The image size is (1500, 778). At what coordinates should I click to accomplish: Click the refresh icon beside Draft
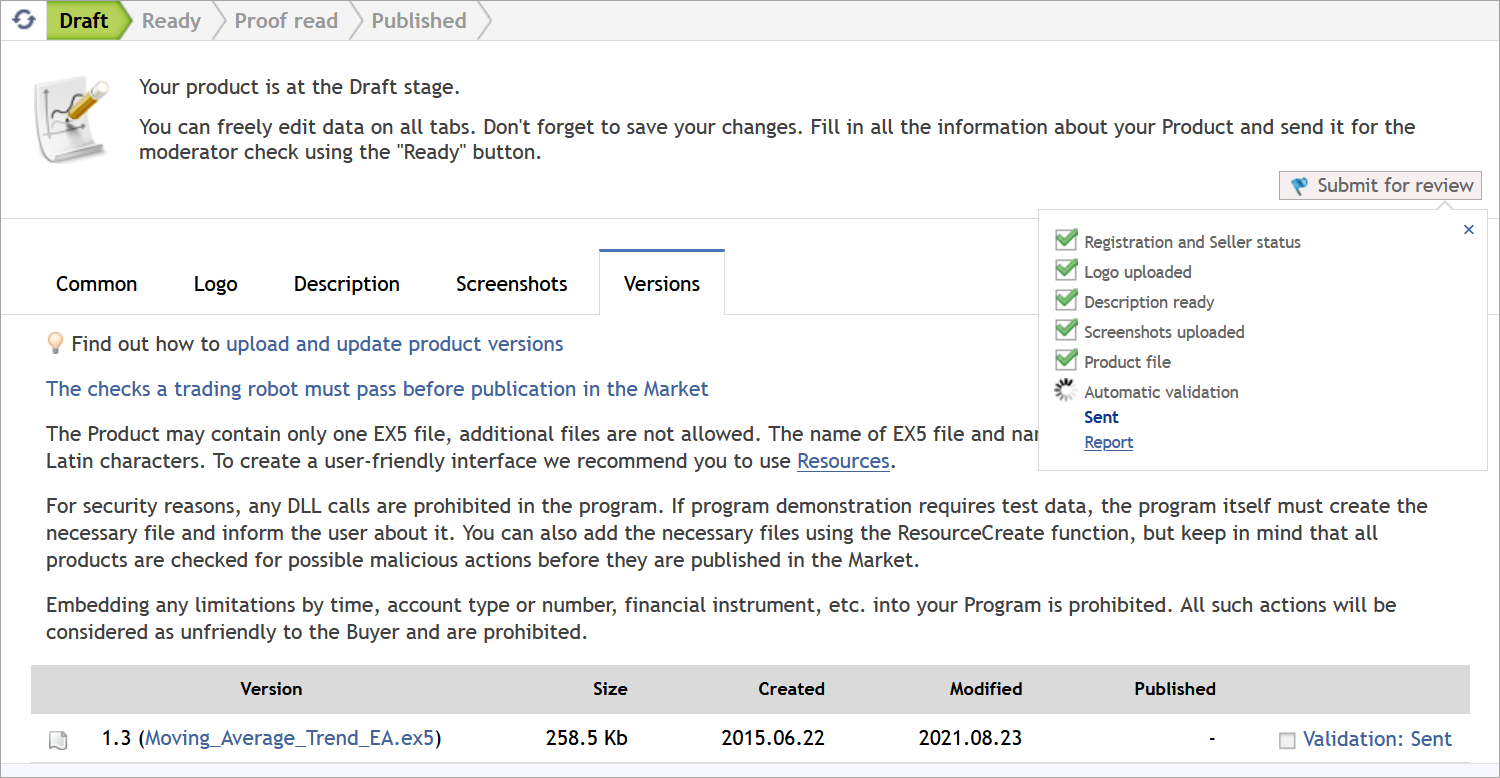(24, 20)
